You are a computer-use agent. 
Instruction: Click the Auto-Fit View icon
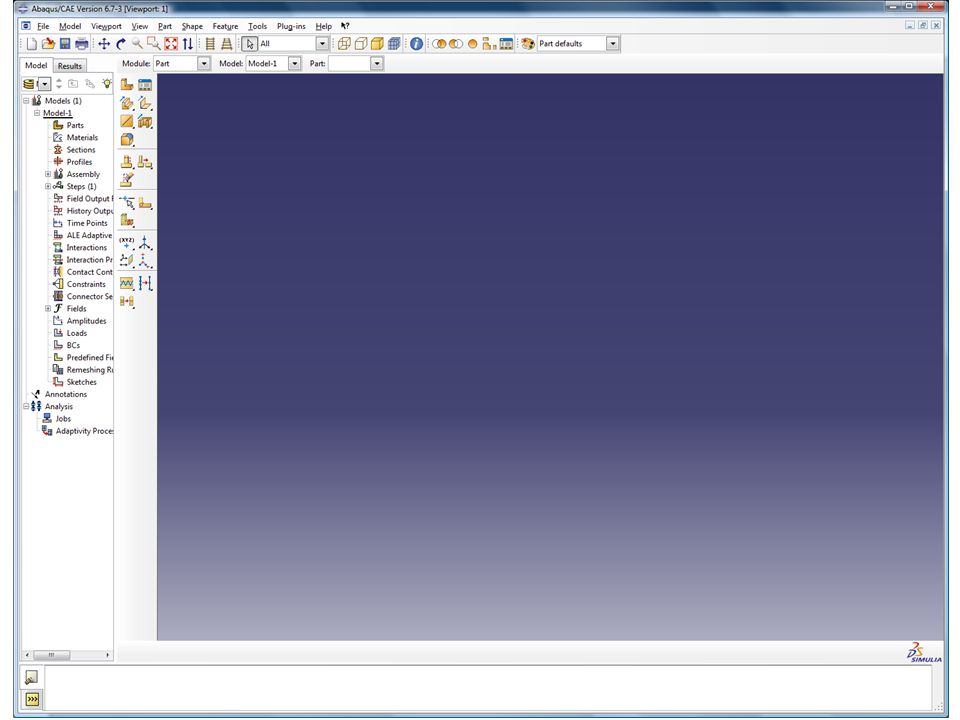171,44
